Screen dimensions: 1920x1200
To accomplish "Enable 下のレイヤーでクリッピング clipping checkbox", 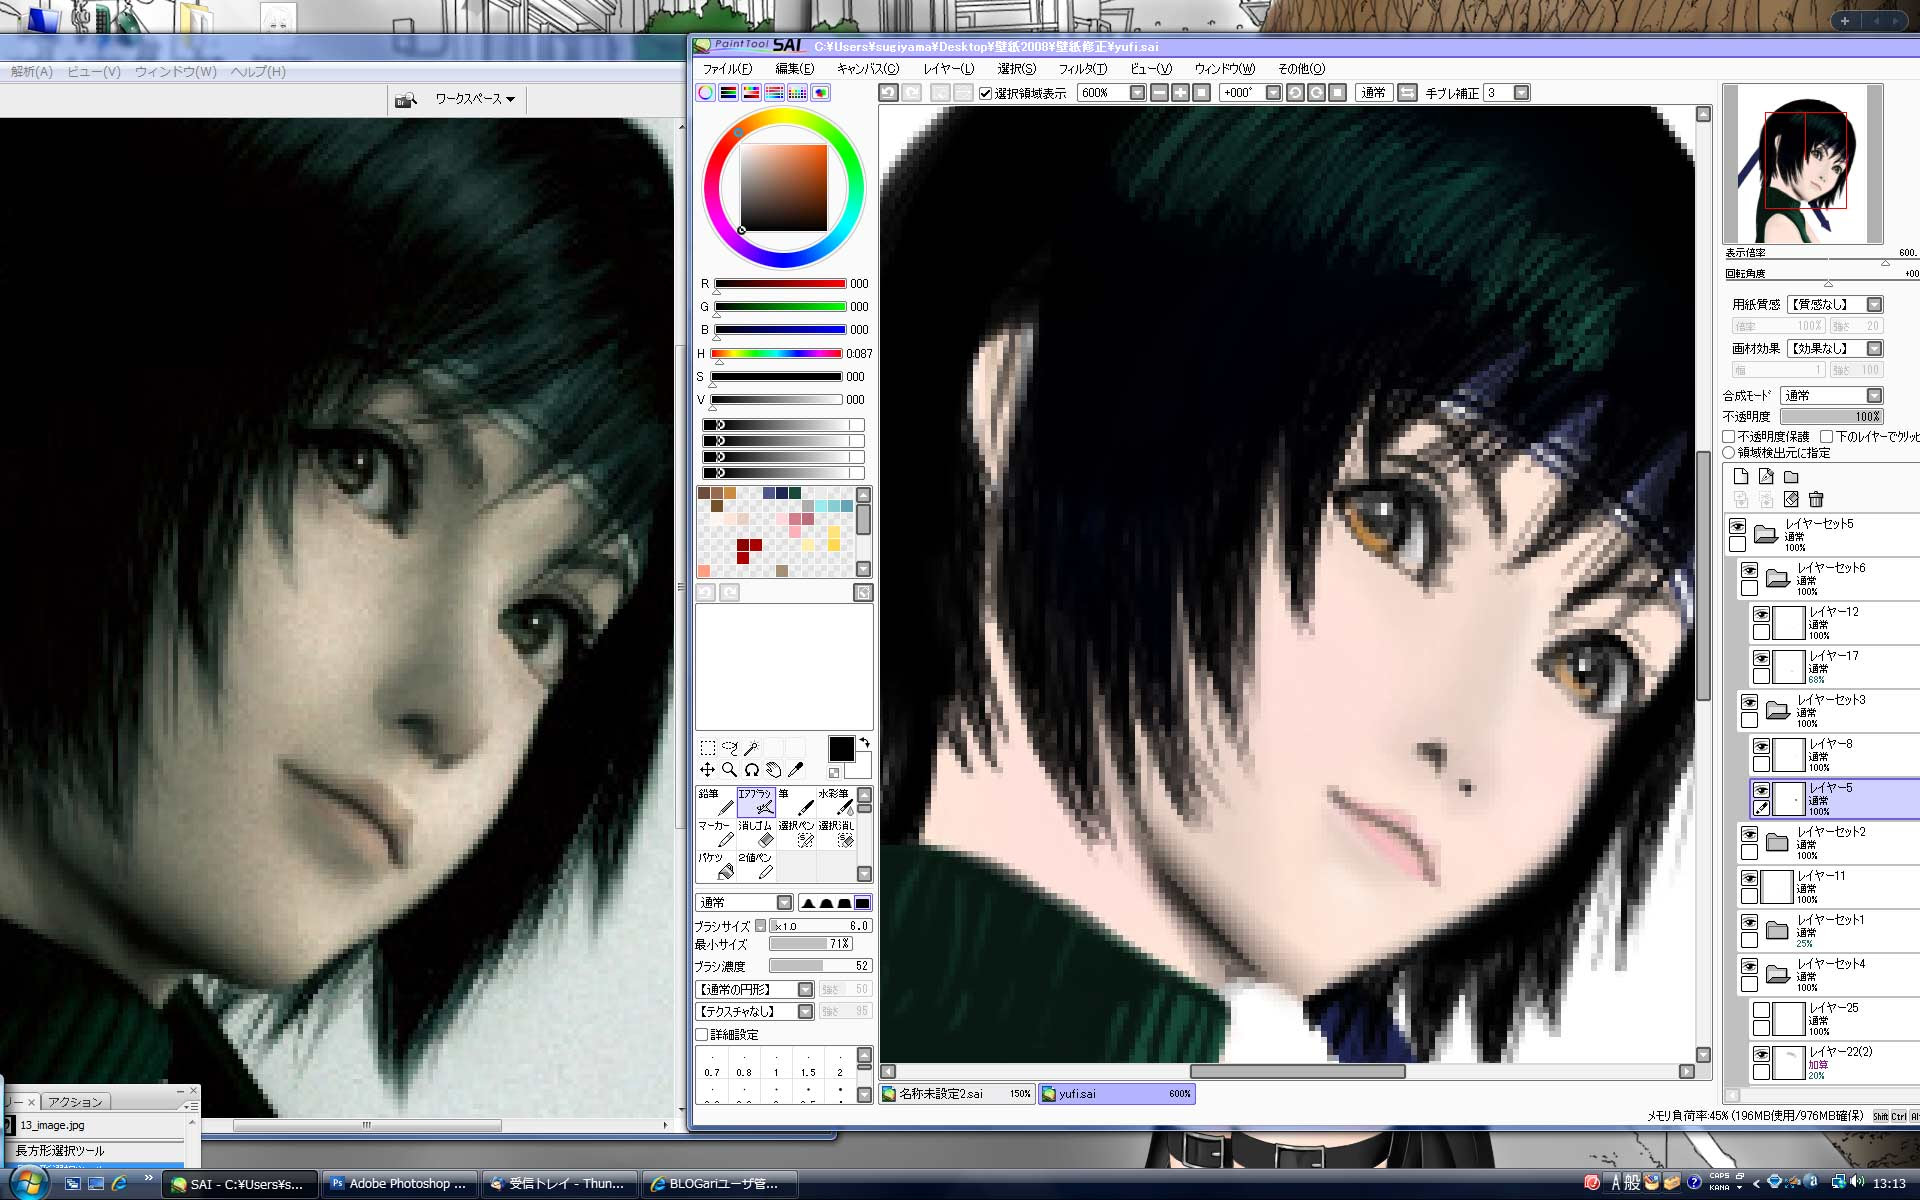I will point(1827,437).
